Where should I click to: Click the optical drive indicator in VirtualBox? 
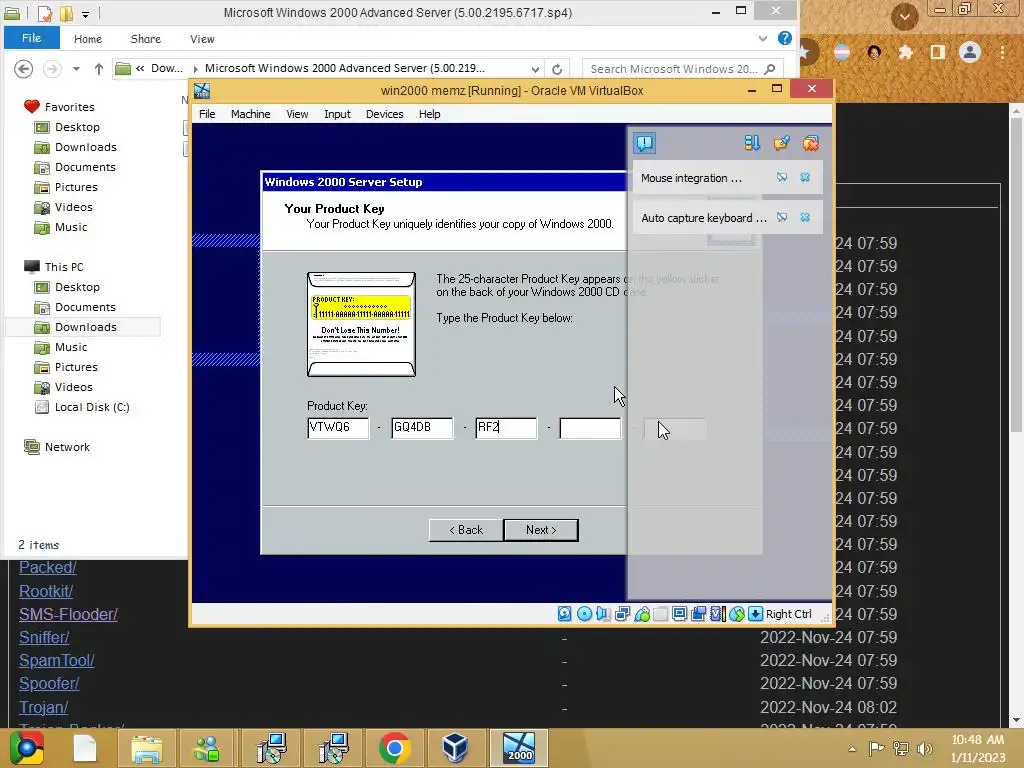point(584,614)
